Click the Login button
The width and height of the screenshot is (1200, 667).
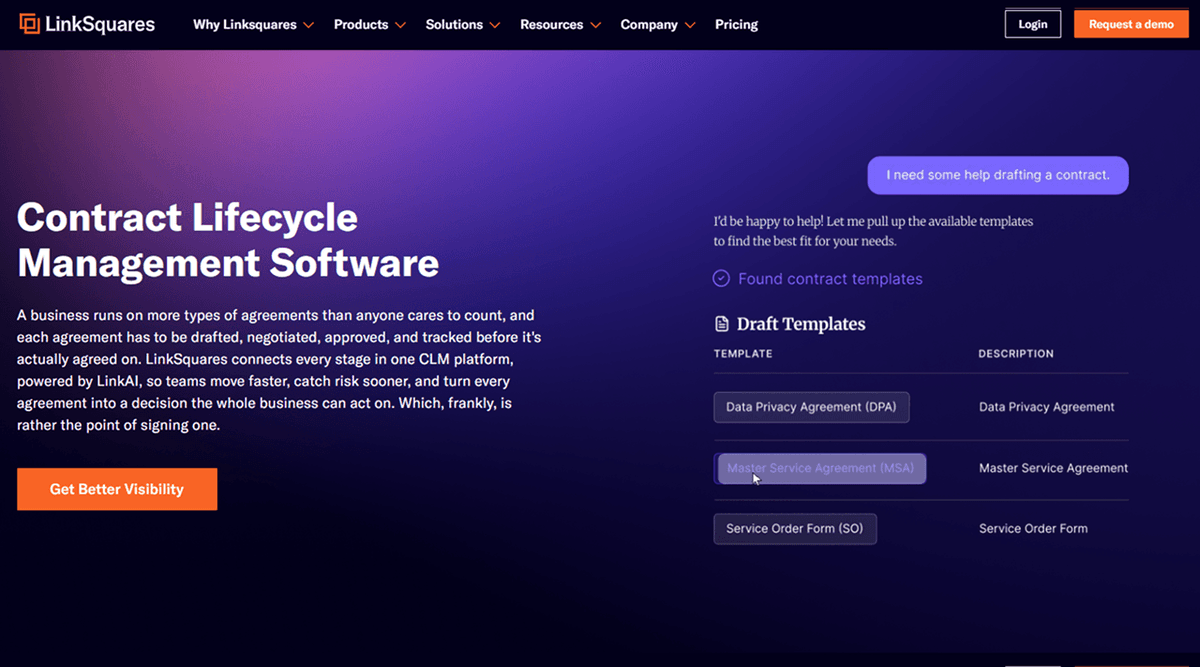1033,24
